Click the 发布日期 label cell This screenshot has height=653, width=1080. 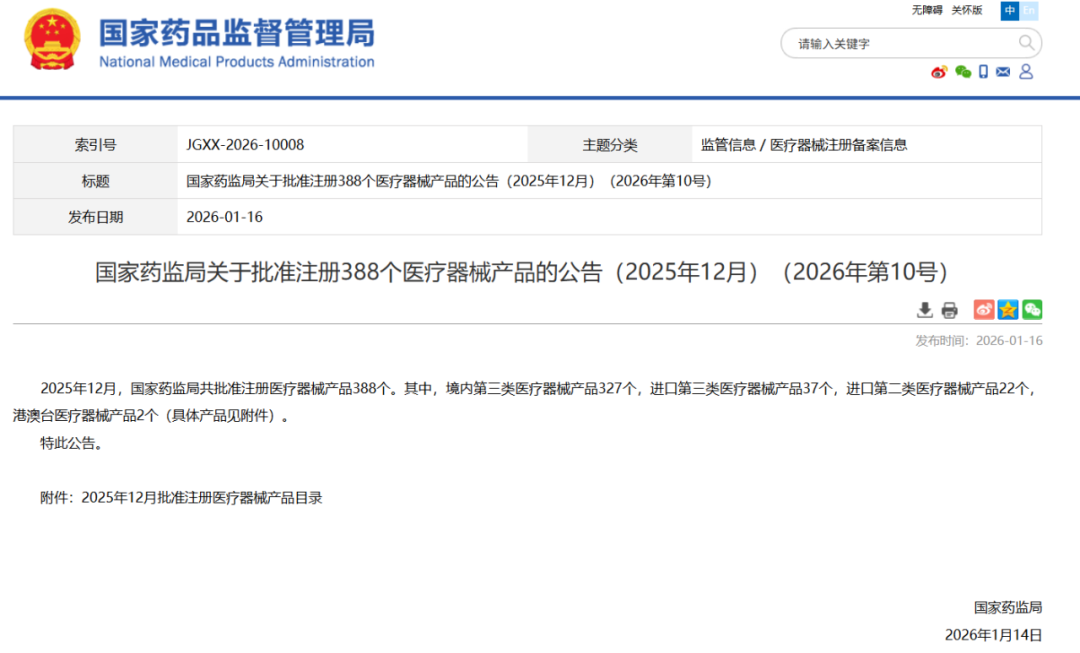(95, 217)
